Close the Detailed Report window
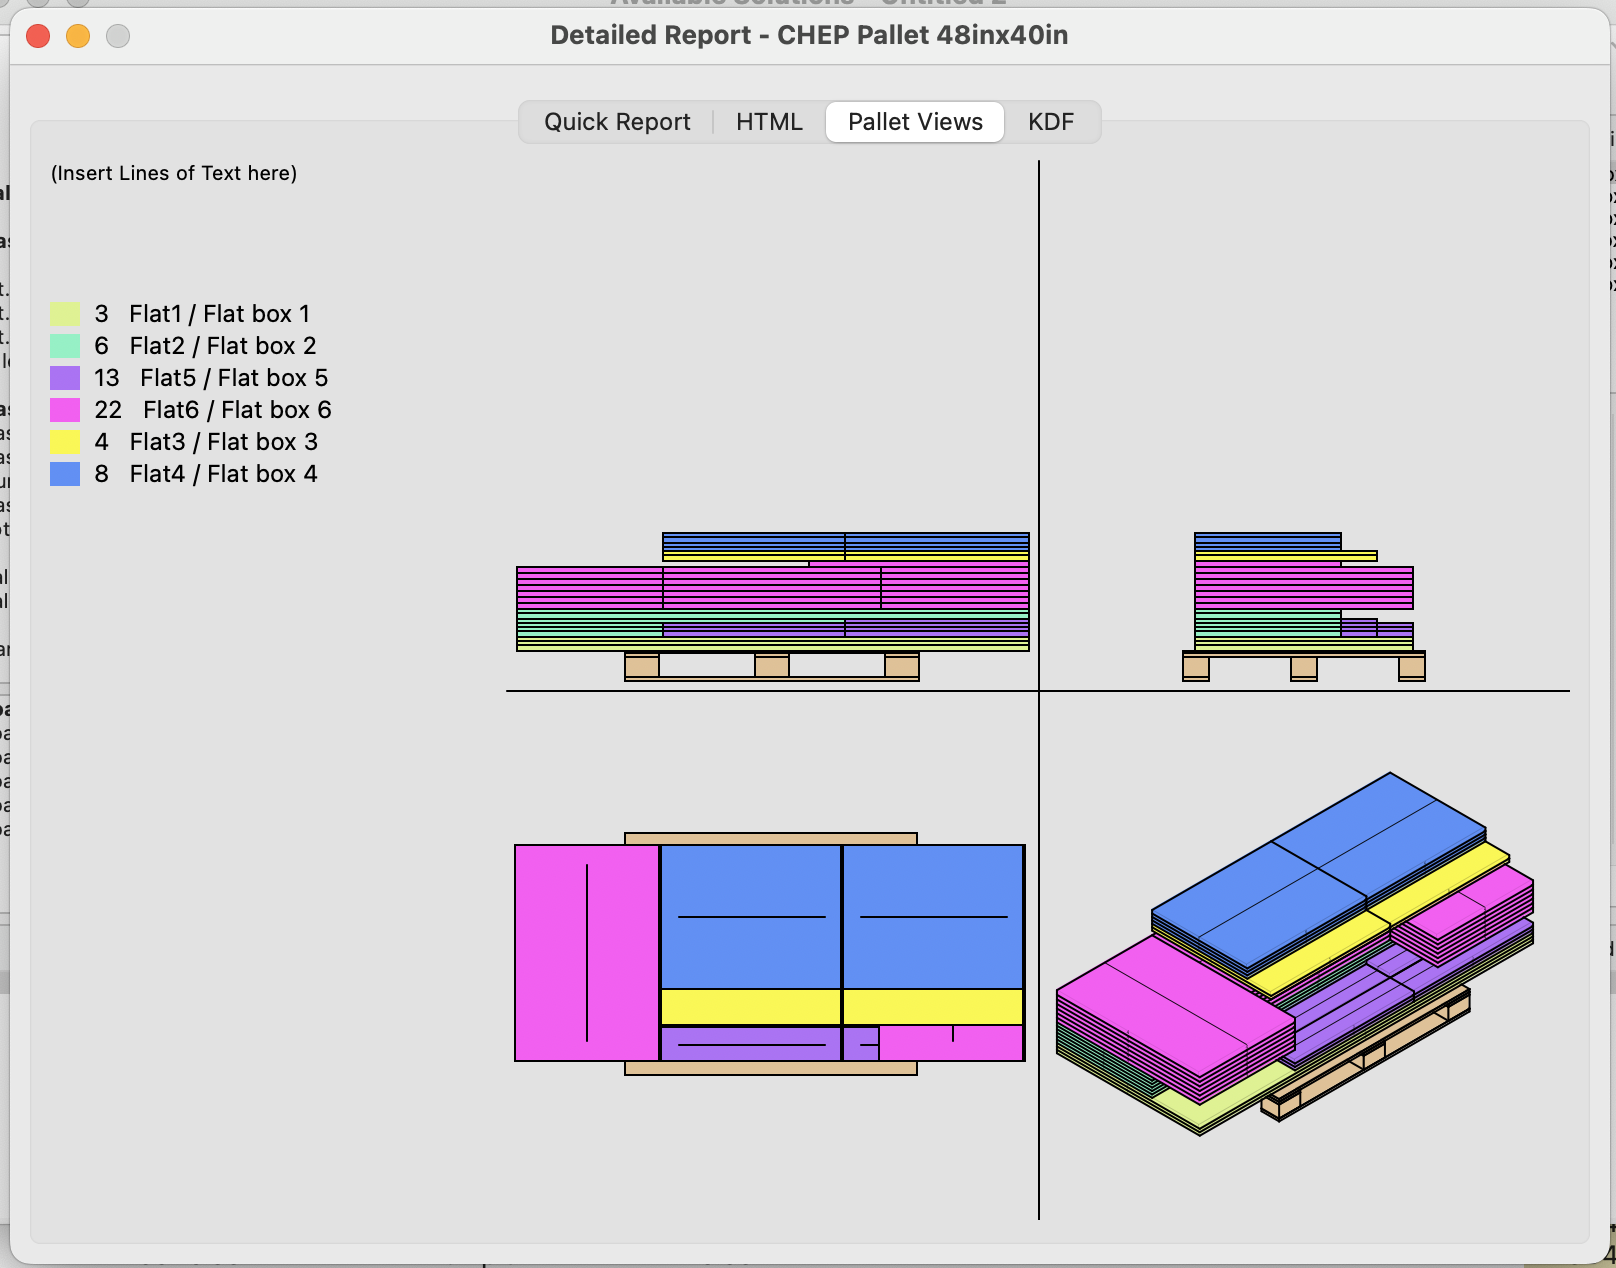 (38, 36)
